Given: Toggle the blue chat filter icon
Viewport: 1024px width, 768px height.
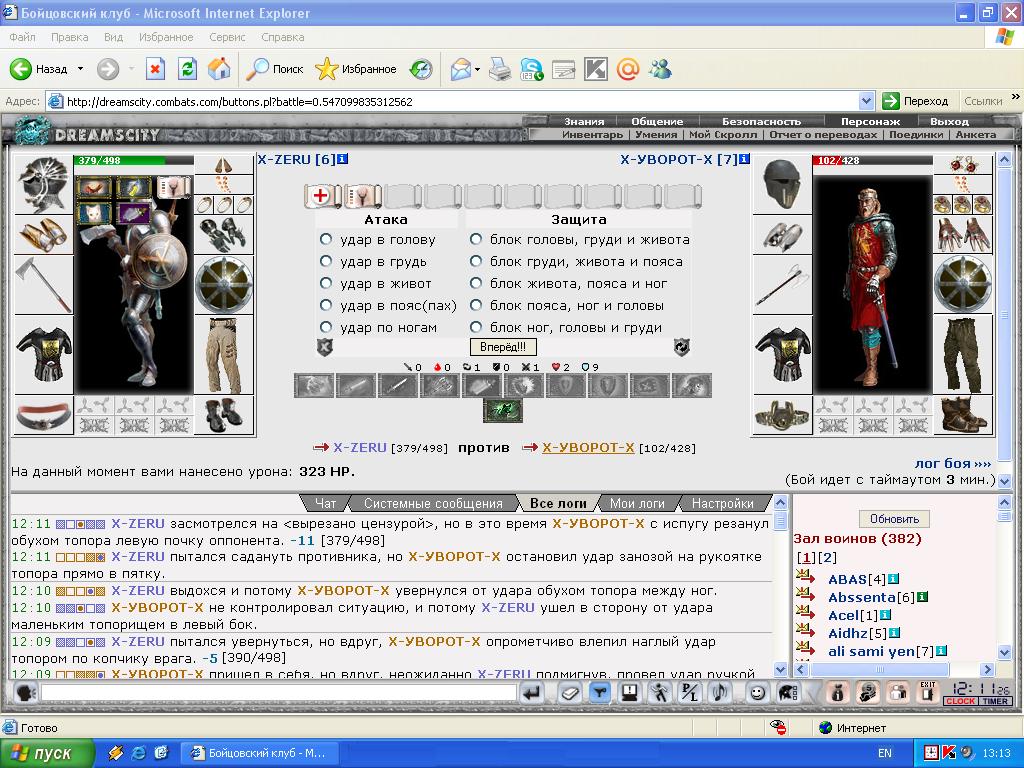Looking at the screenshot, I should pyautogui.click(x=600, y=692).
